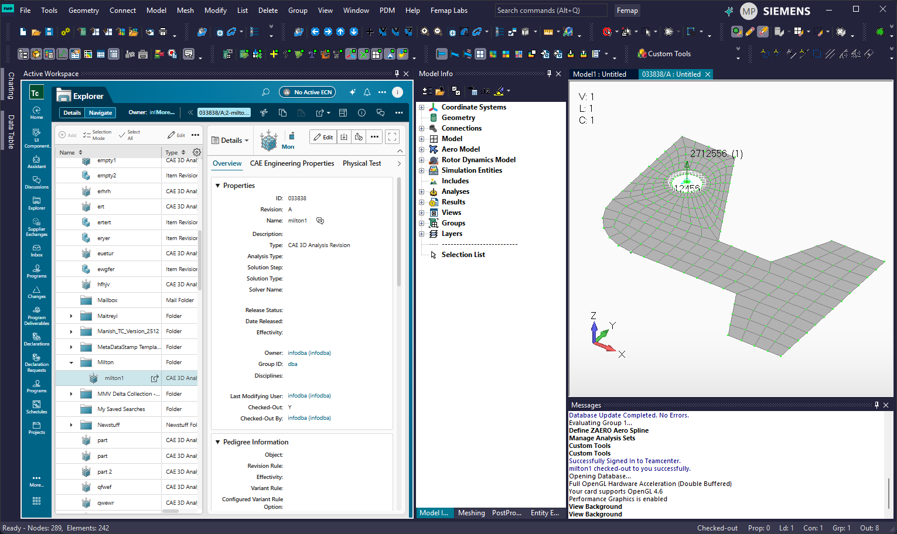Expand the Maitreyi folder
The width and height of the screenshot is (897, 534).
click(72, 316)
